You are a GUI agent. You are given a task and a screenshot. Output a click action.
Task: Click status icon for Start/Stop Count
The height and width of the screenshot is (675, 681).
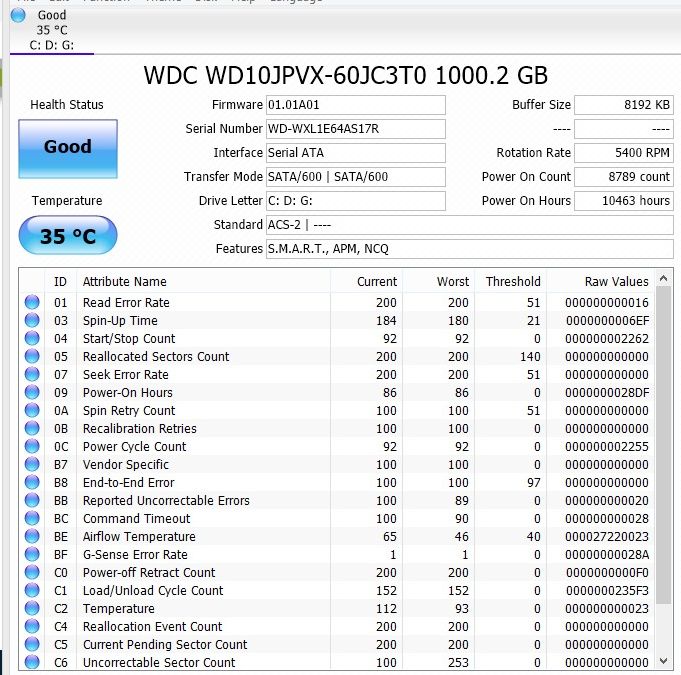pyautogui.click(x=32, y=338)
